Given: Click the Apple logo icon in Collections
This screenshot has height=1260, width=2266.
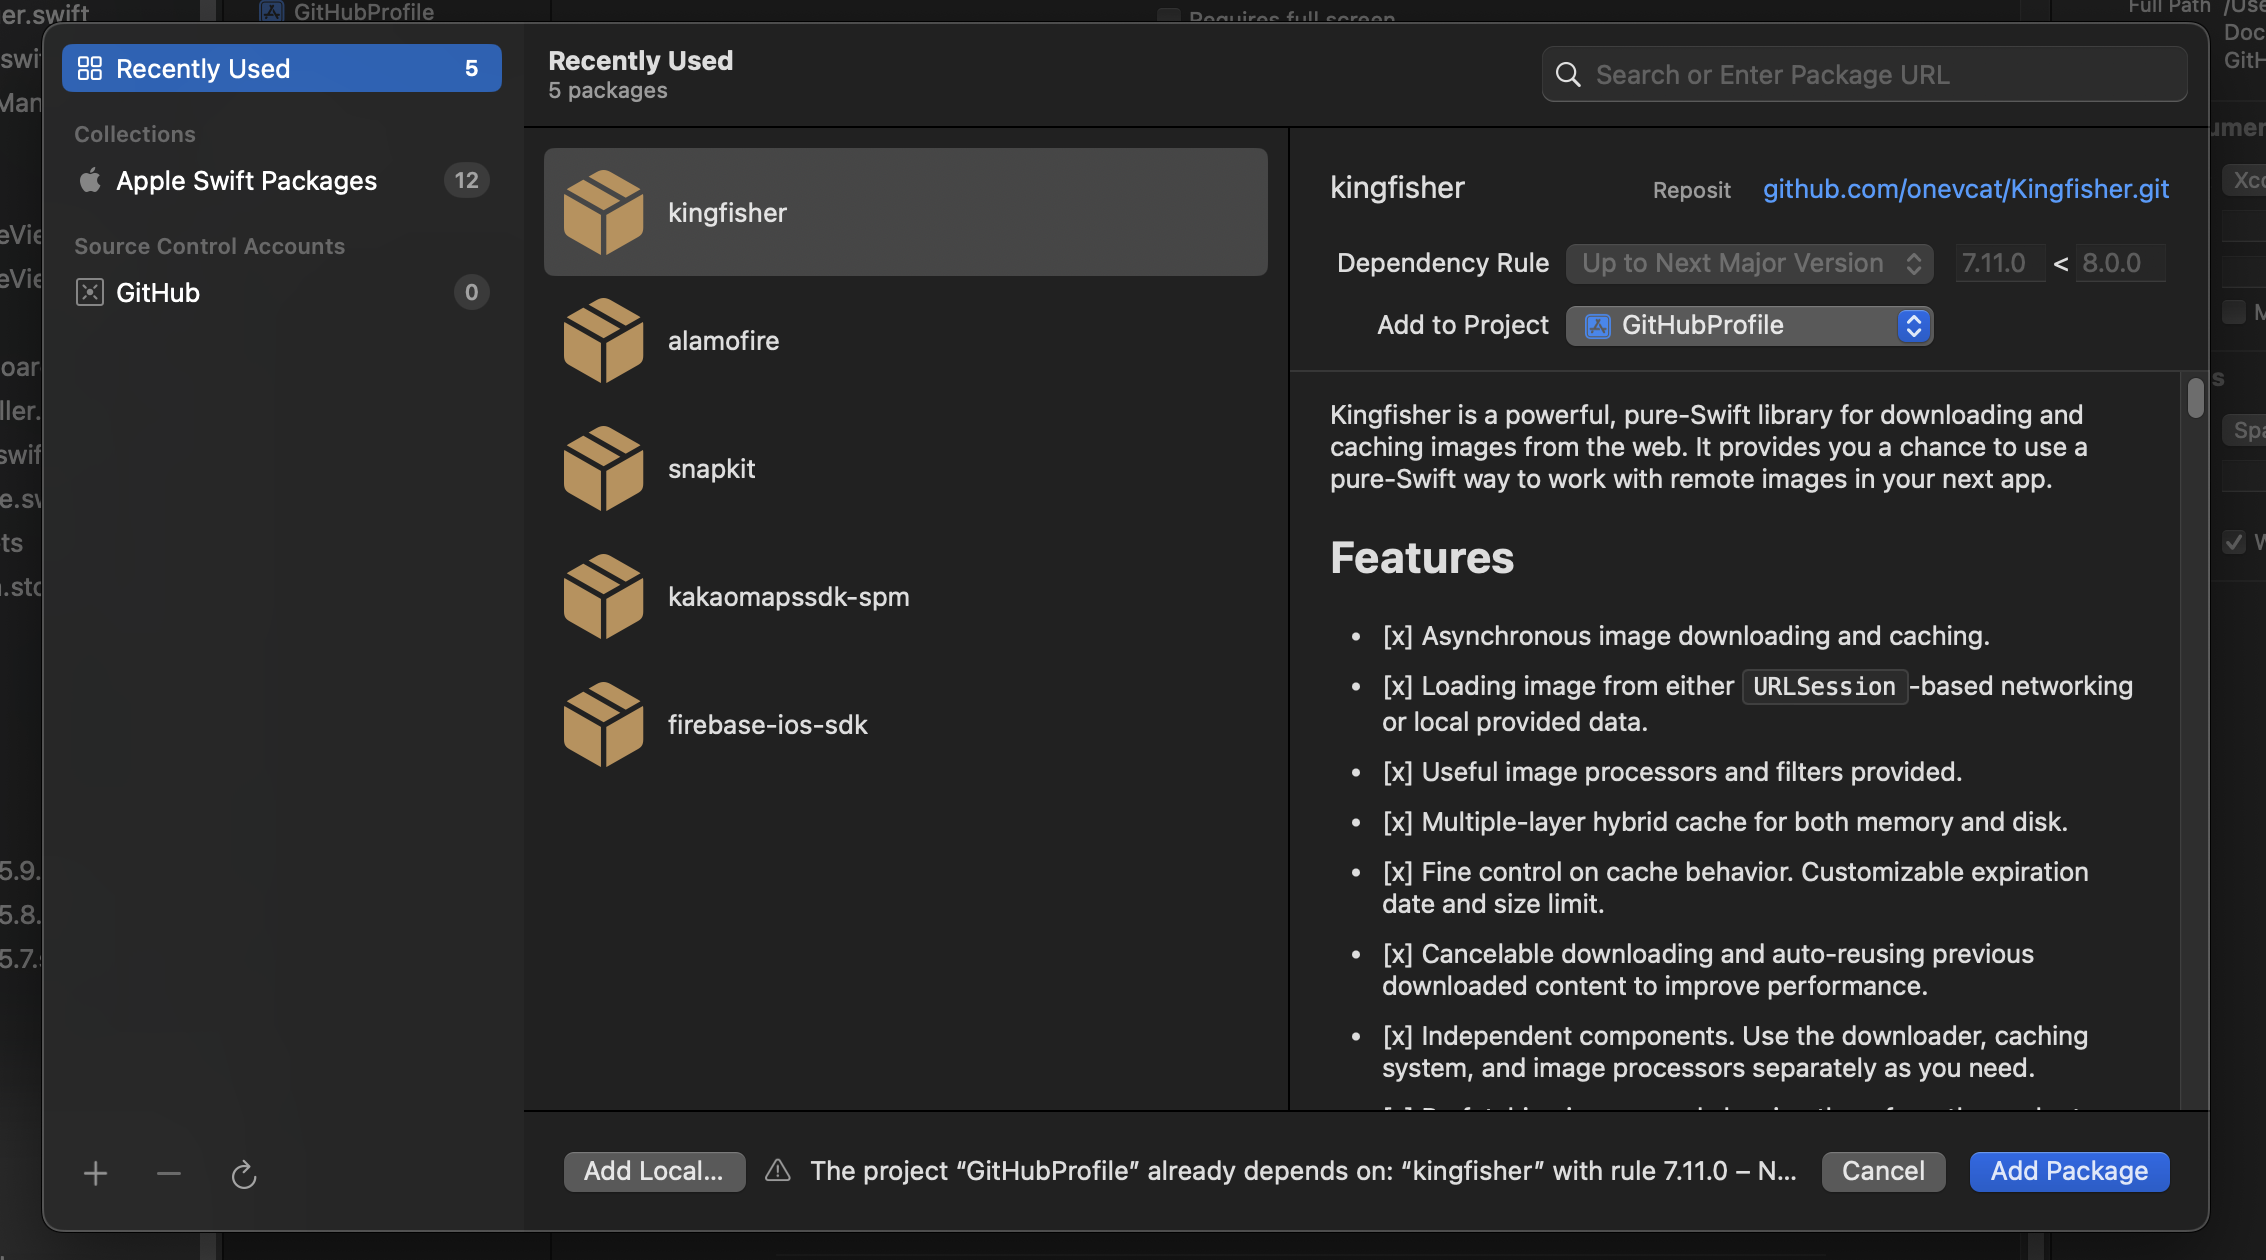Looking at the screenshot, I should click(x=90, y=180).
